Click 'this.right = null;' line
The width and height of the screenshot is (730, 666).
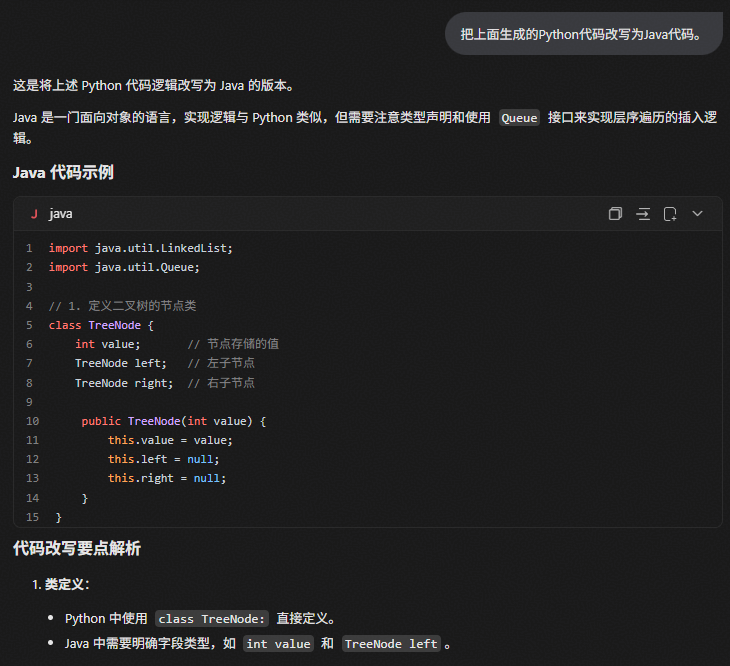(167, 478)
